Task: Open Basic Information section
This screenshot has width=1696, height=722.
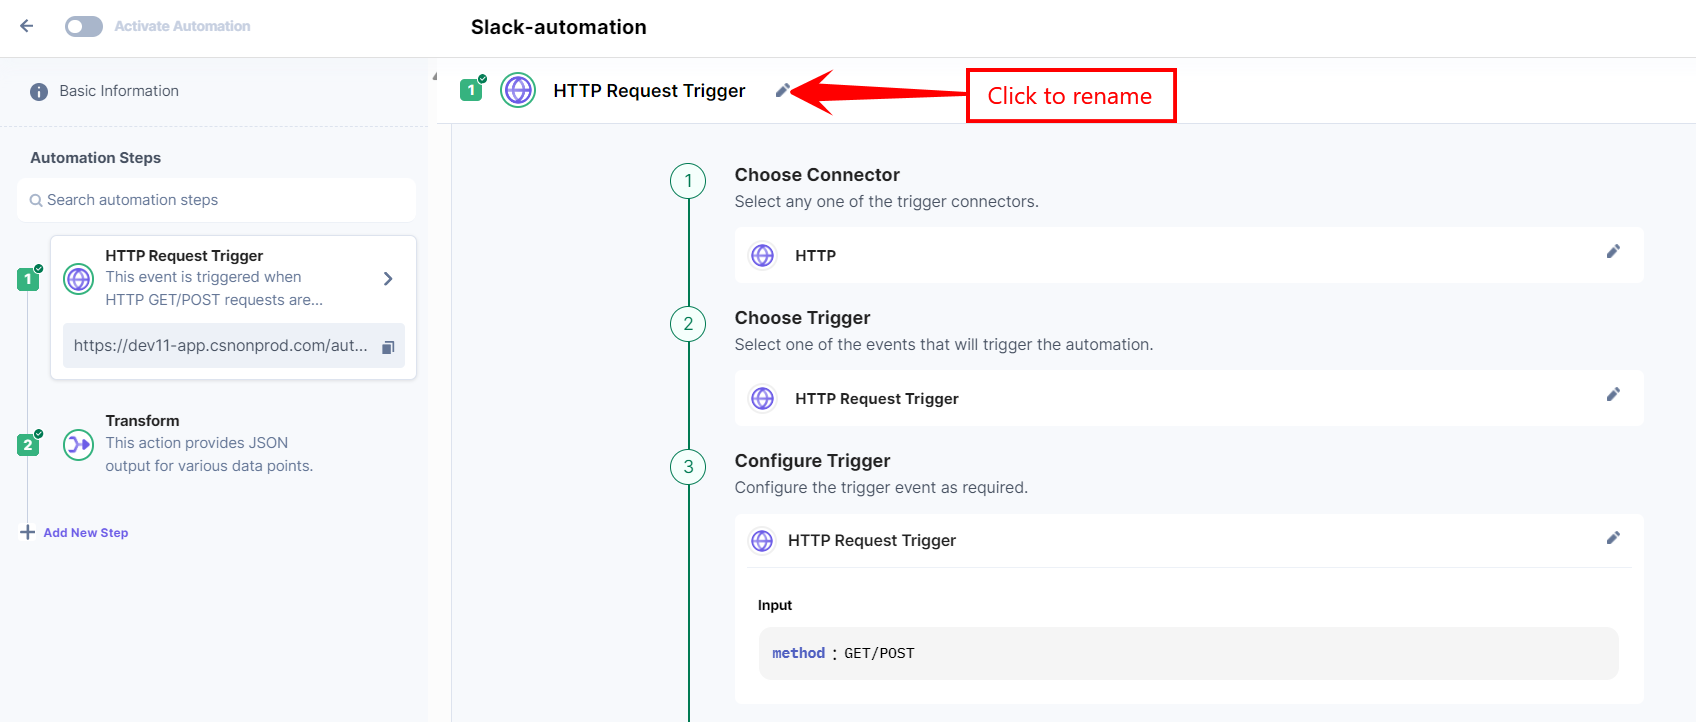Action: (x=119, y=91)
